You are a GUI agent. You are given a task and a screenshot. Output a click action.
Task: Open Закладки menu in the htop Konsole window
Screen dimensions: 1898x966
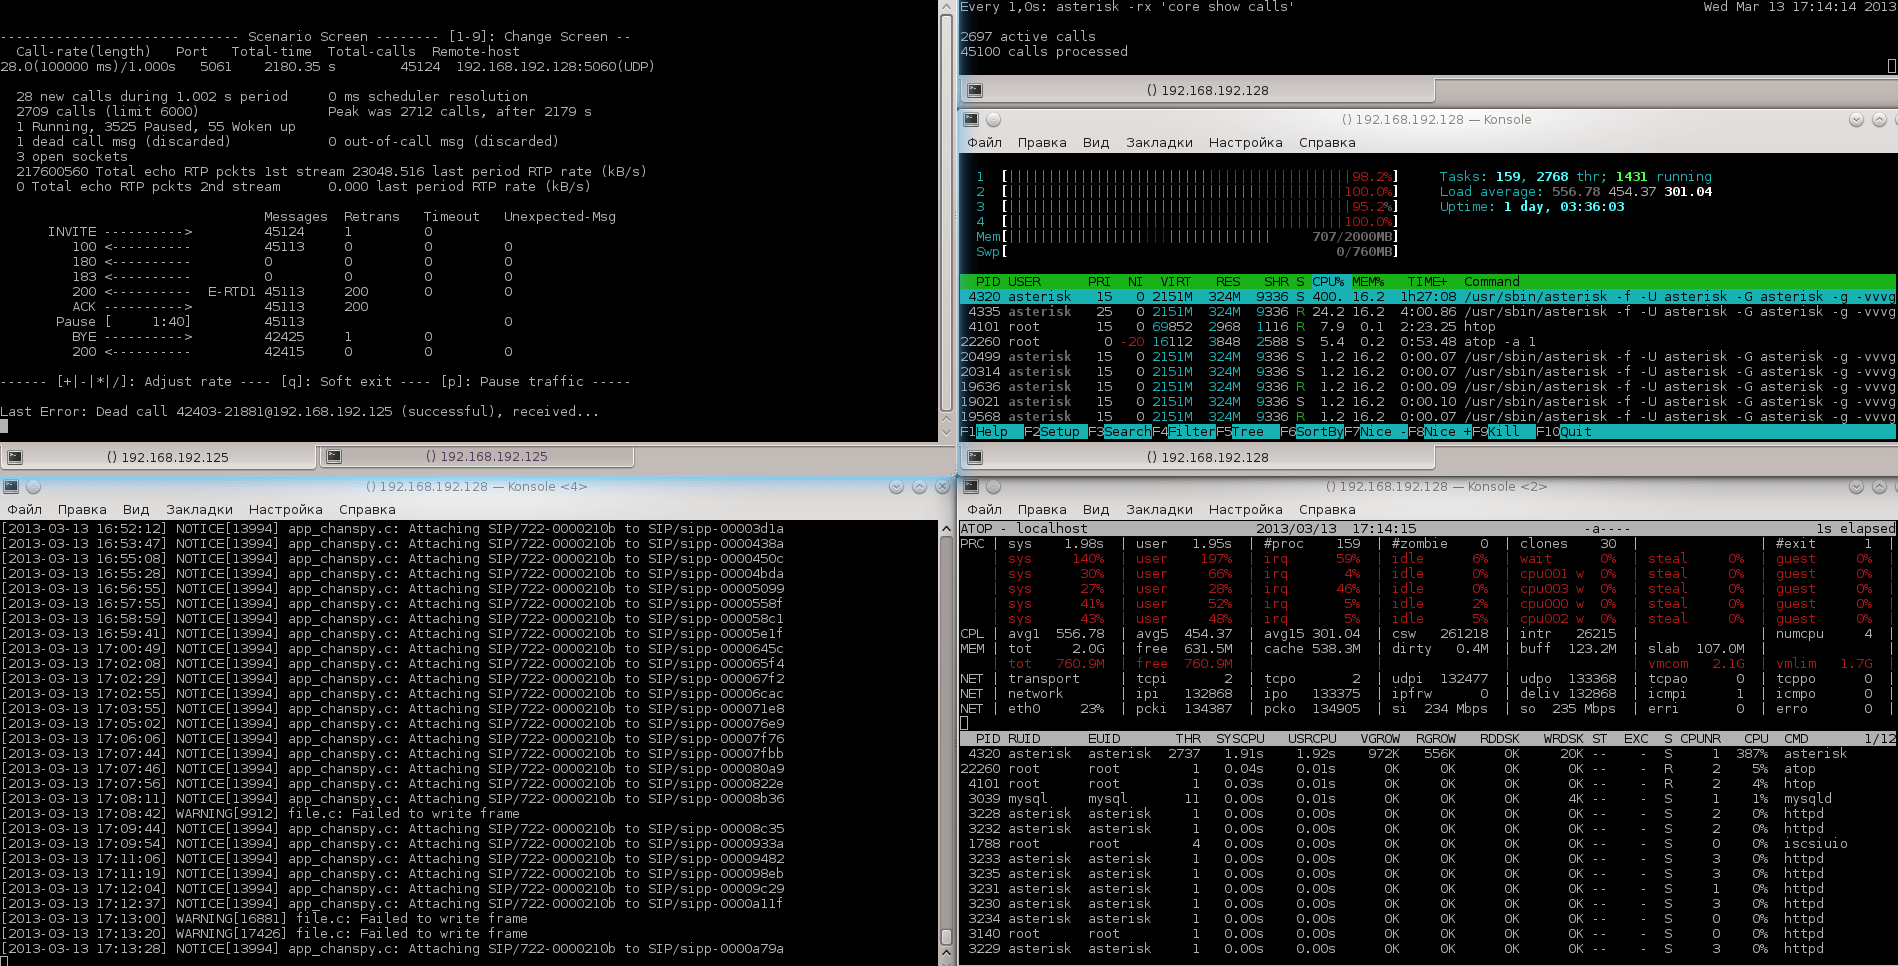click(1159, 143)
